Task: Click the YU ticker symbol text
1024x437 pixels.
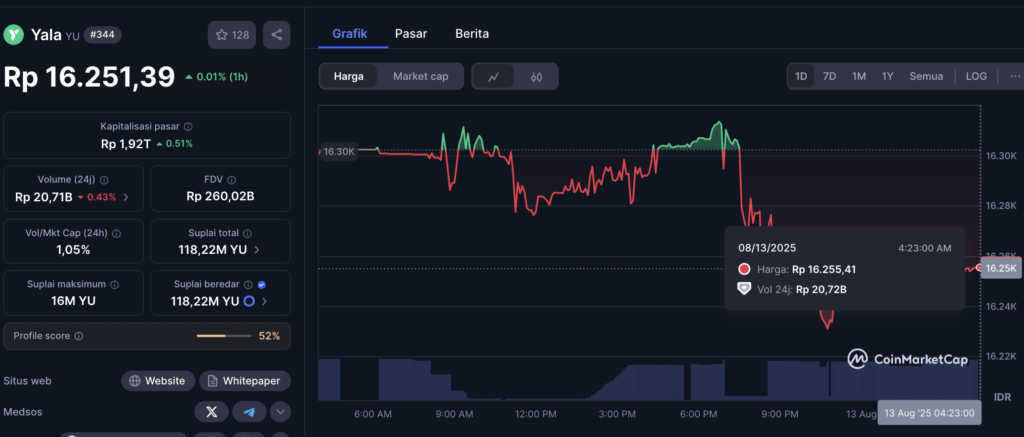Action: pyautogui.click(x=72, y=36)
